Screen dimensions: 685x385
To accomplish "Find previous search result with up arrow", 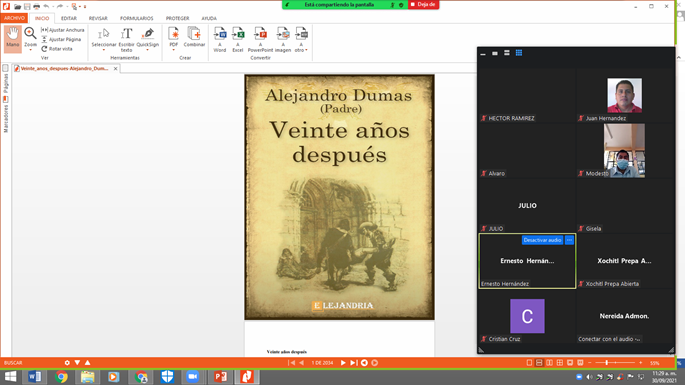I will coord(87,363).
